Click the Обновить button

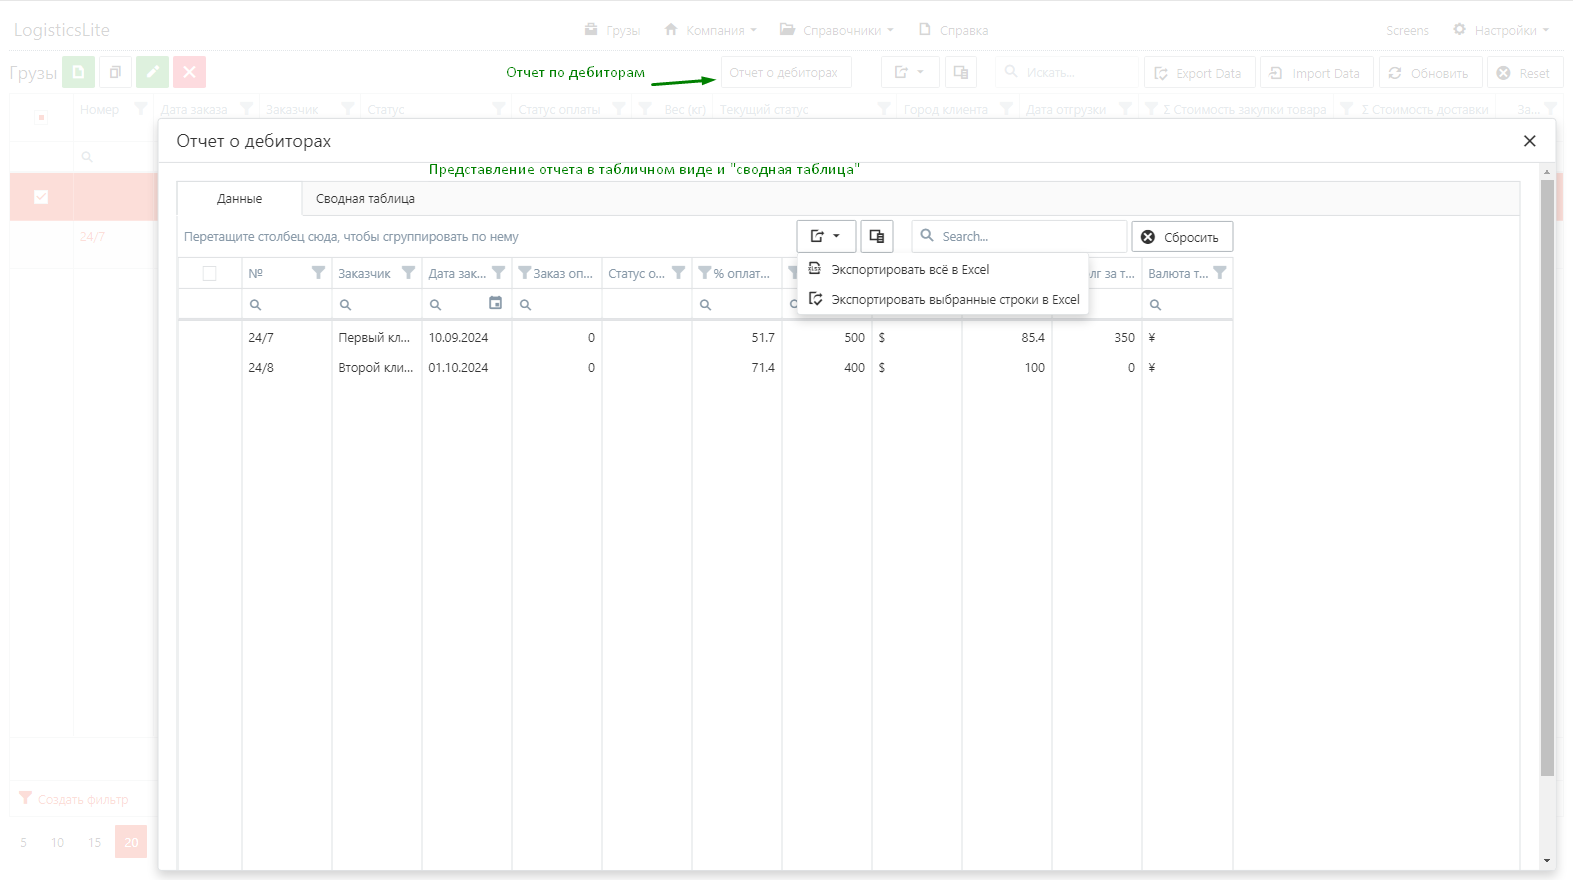click(x=1429, y=73)
